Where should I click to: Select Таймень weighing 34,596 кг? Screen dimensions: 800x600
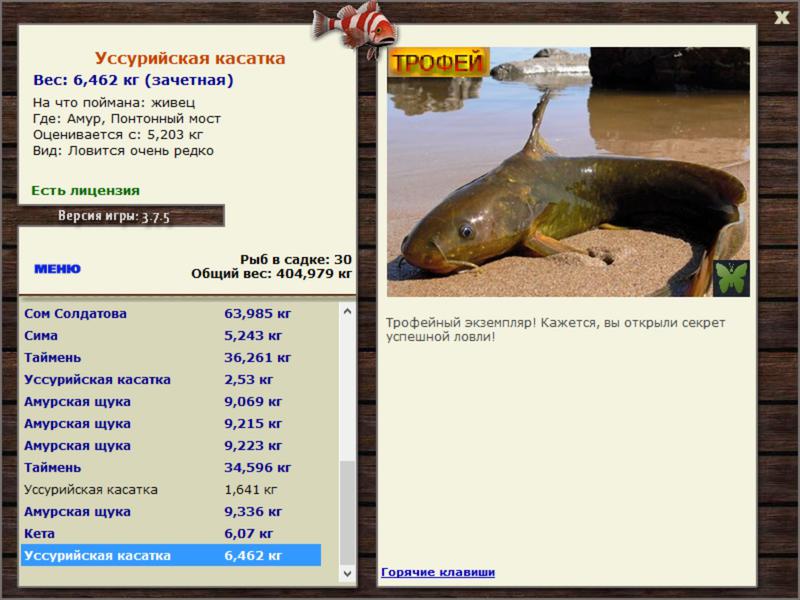[171, 467]
